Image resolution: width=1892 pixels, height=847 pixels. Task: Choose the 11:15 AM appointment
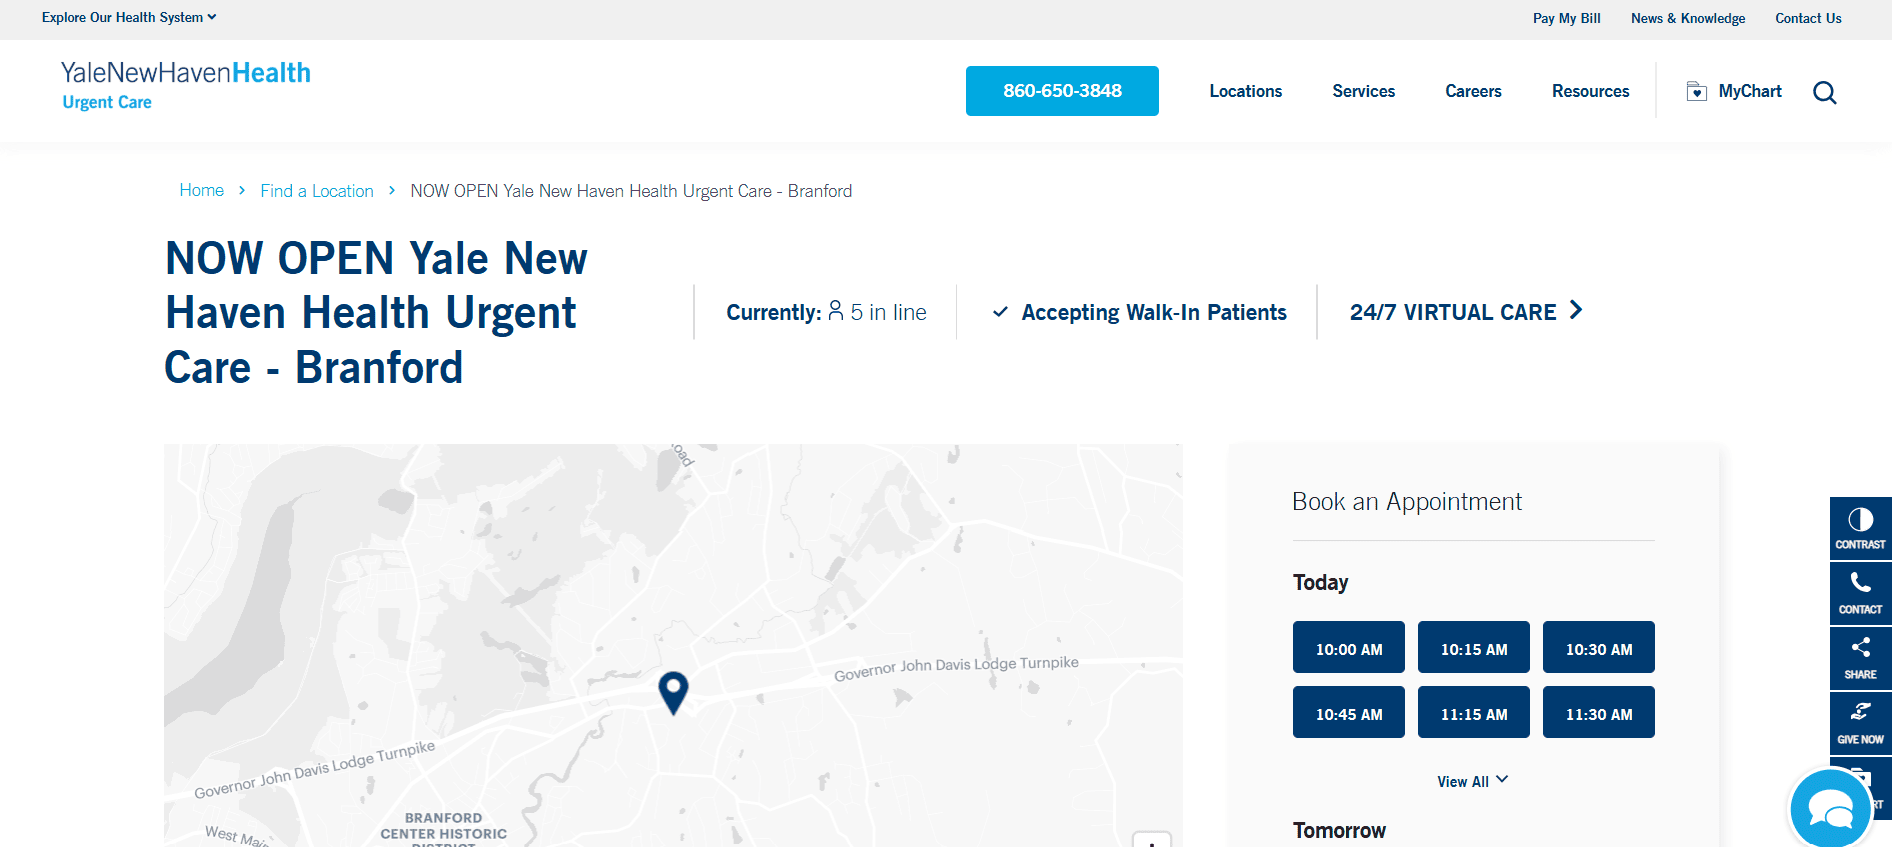click(1474, 712)
